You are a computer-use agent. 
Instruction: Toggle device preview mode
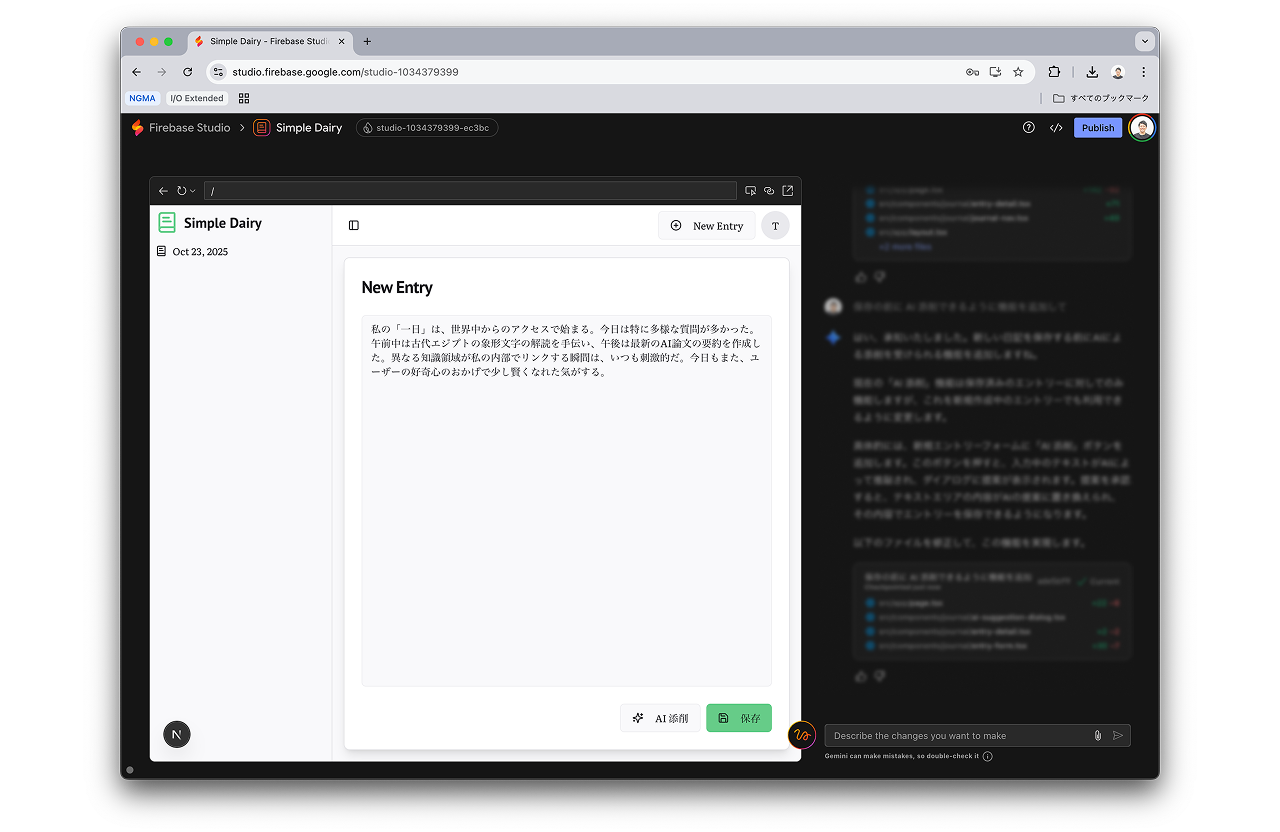pyautogui.click(x=750, y=190)
